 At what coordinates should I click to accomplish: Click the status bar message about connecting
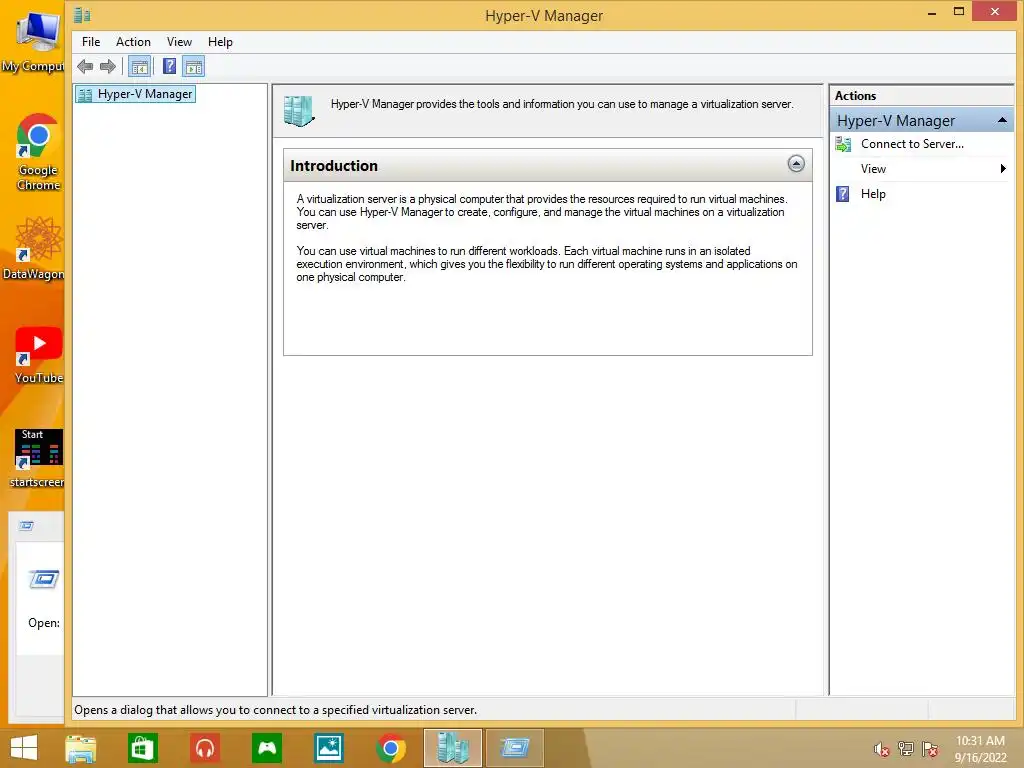coord(276,710)
